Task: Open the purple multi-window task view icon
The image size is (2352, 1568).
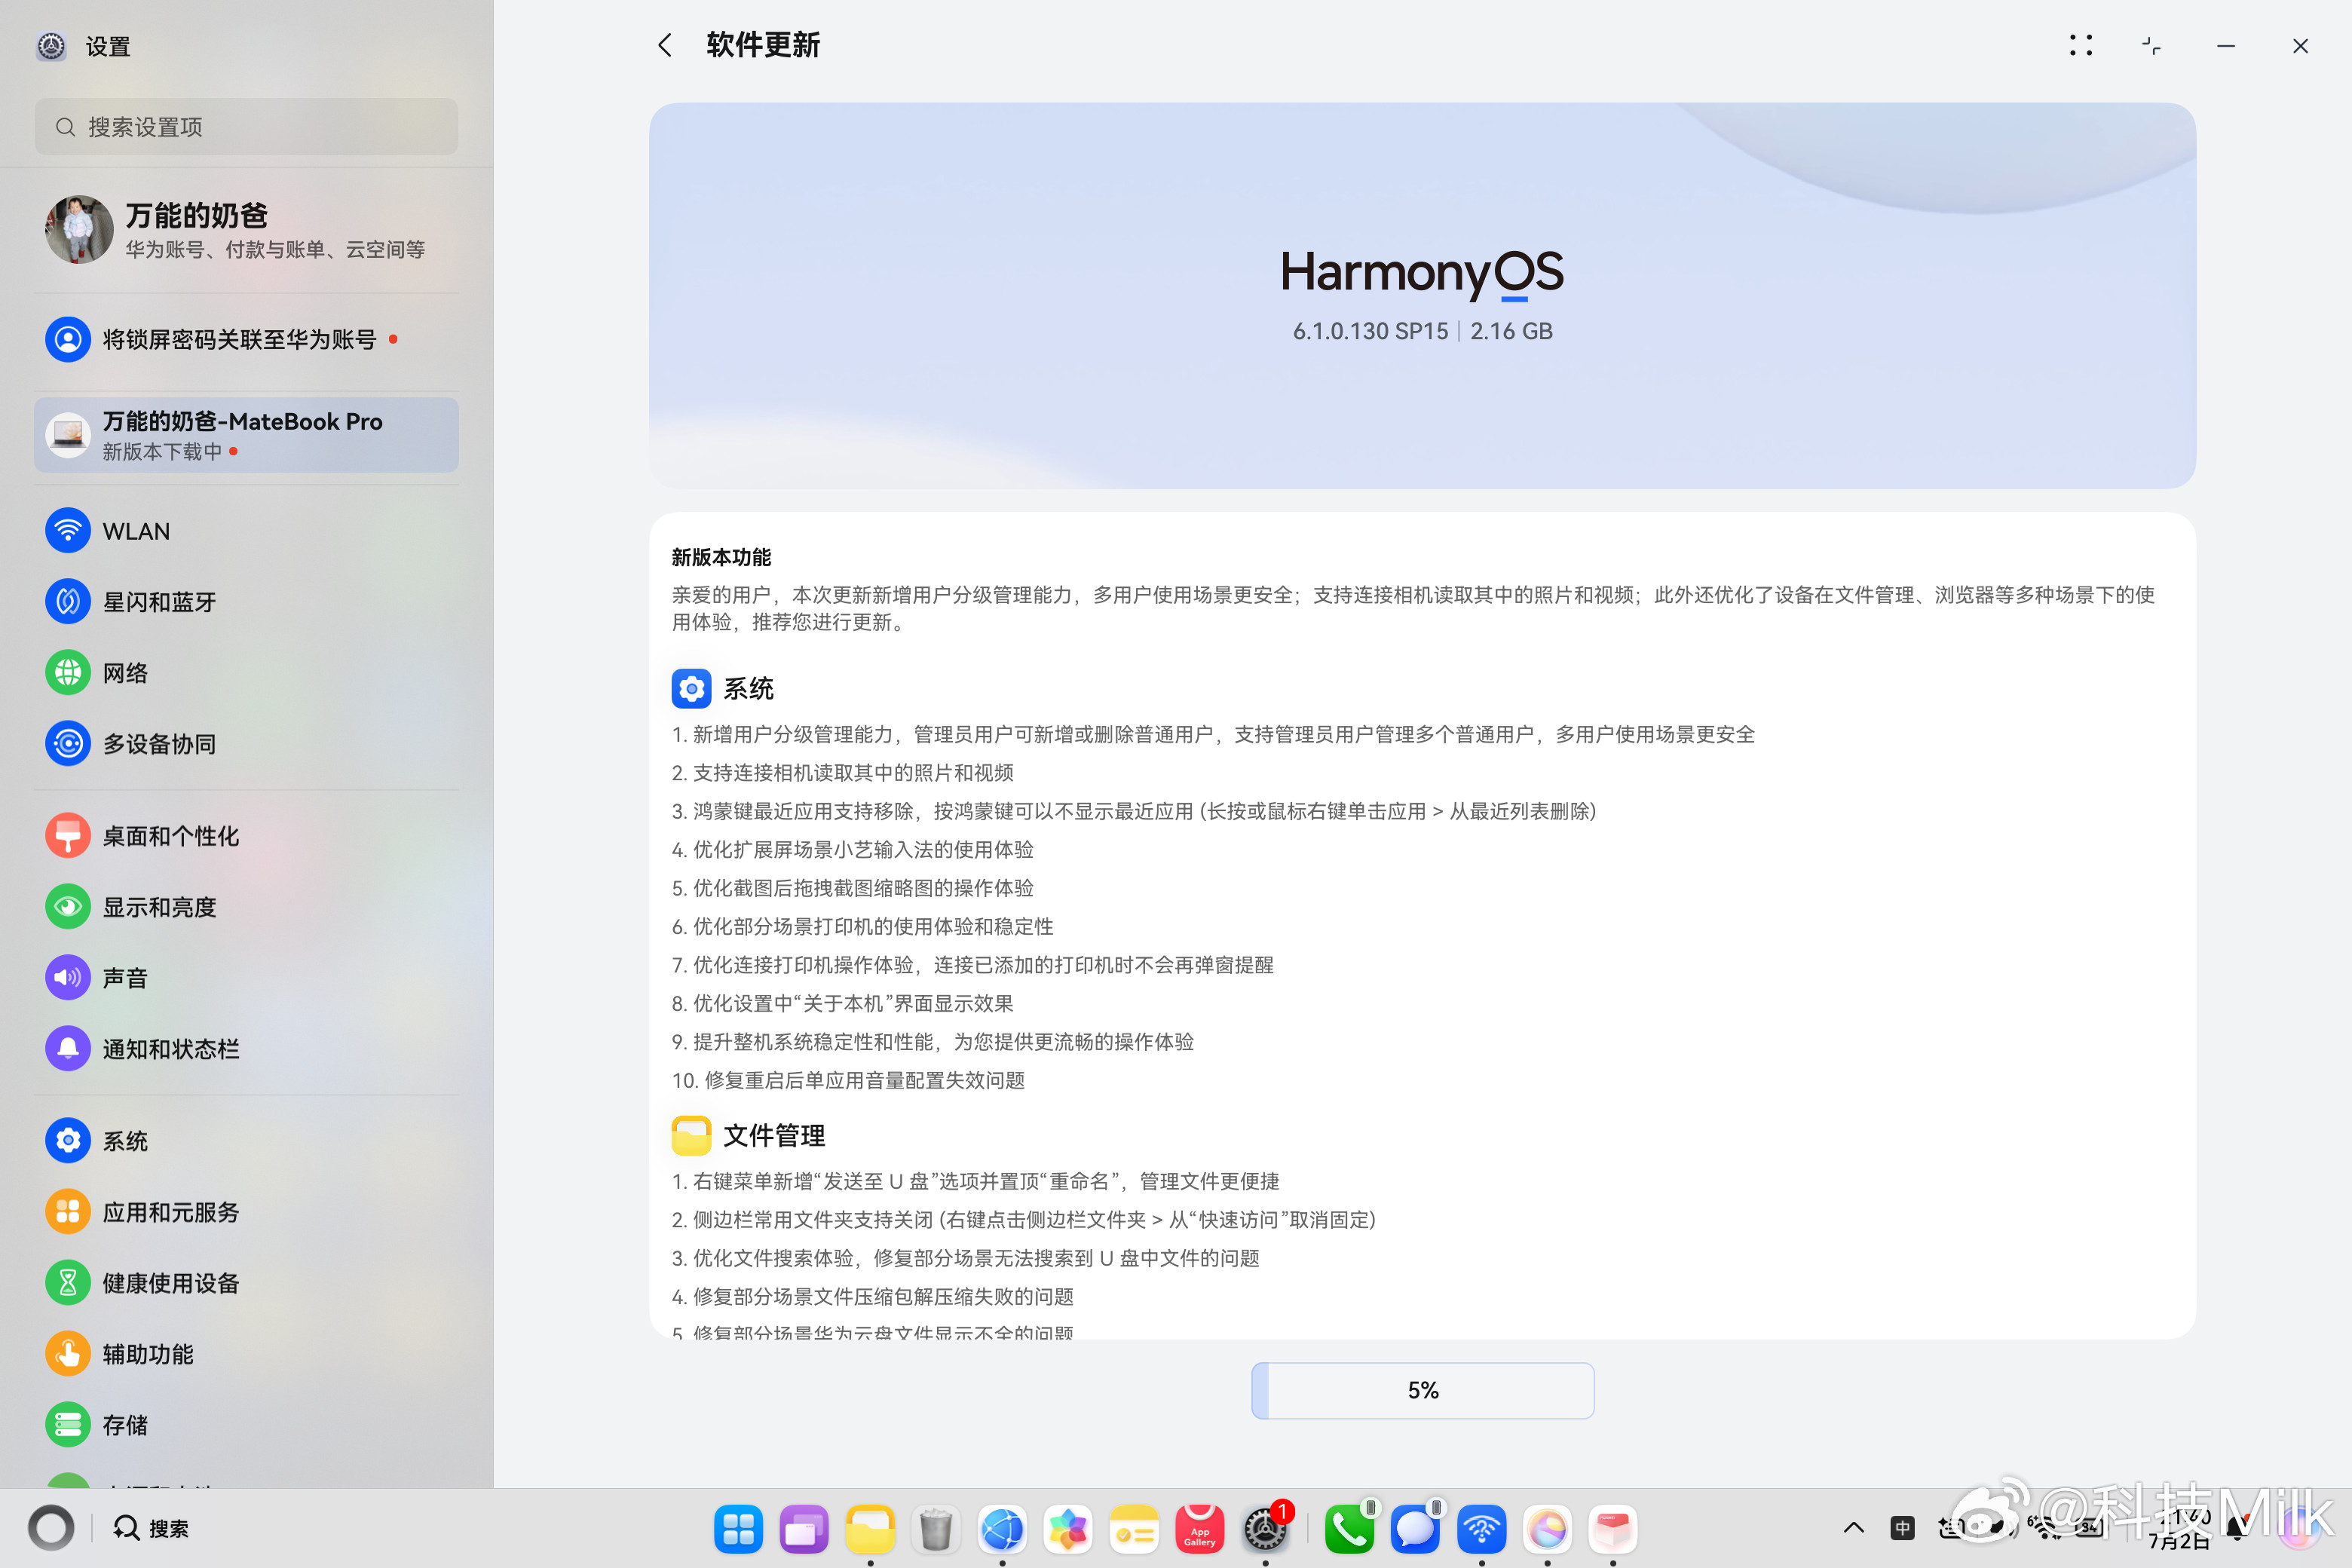Action: pos(804,1529)
